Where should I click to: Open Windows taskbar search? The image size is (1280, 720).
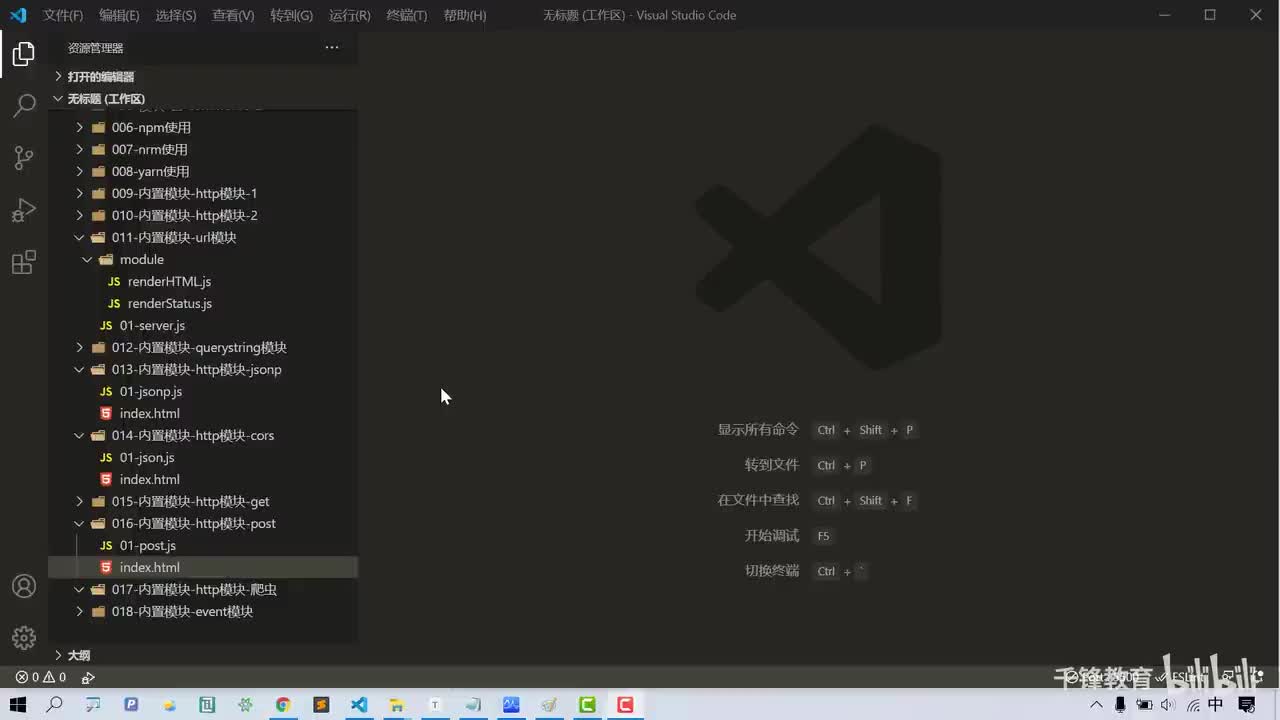55,705
